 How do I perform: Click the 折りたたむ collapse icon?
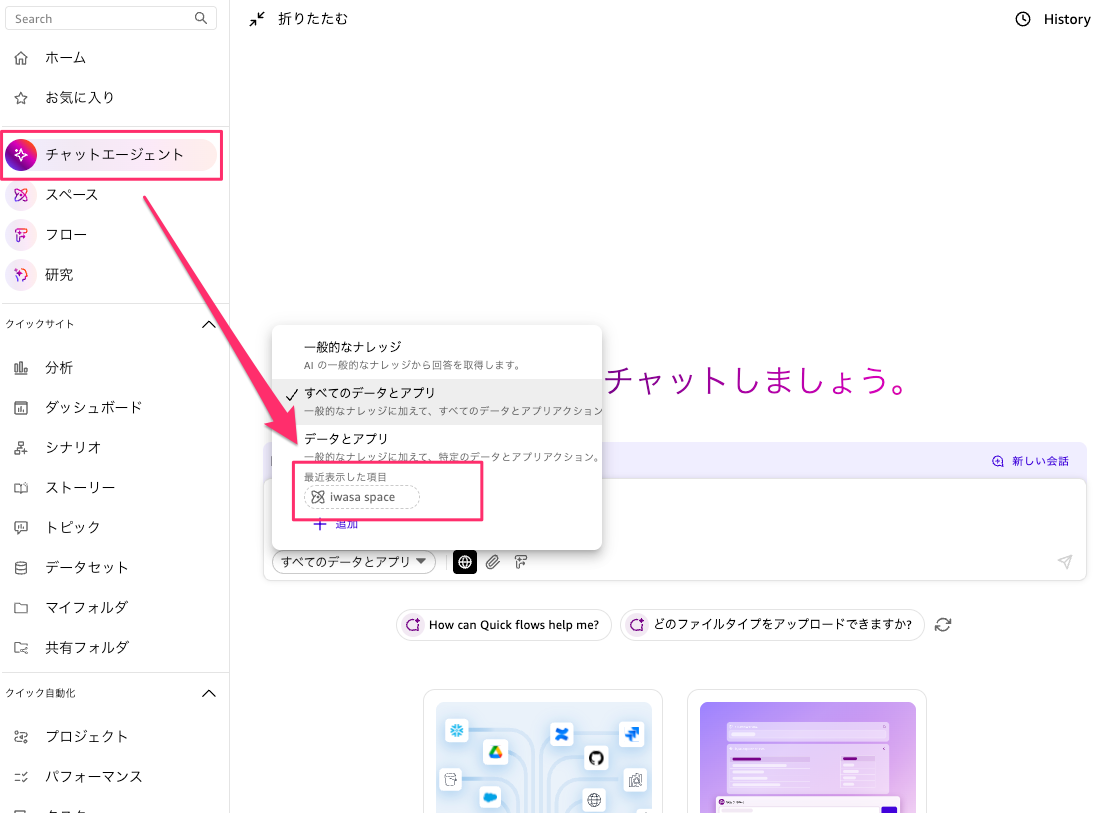pyautogui.click(x=258, y=19)
